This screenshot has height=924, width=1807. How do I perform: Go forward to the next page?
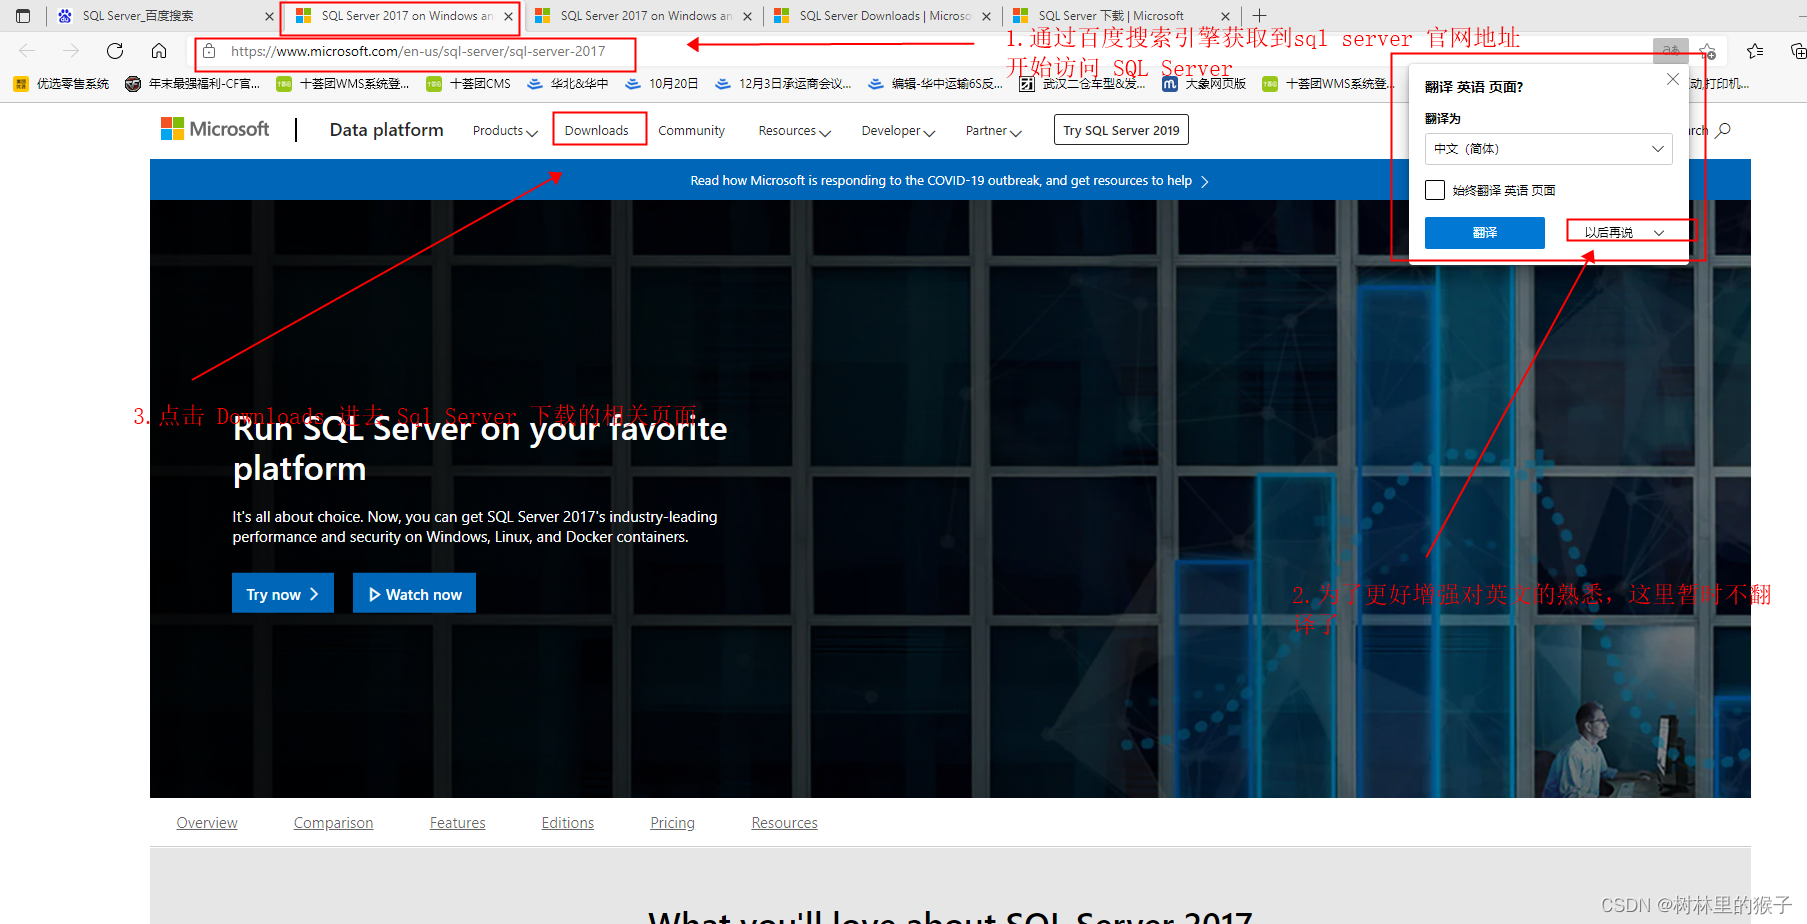[x=71, y=51]
